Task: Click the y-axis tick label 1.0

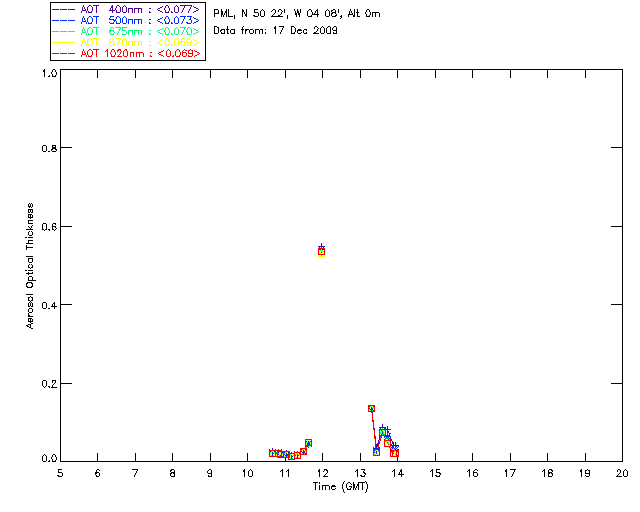Action: 49,73
